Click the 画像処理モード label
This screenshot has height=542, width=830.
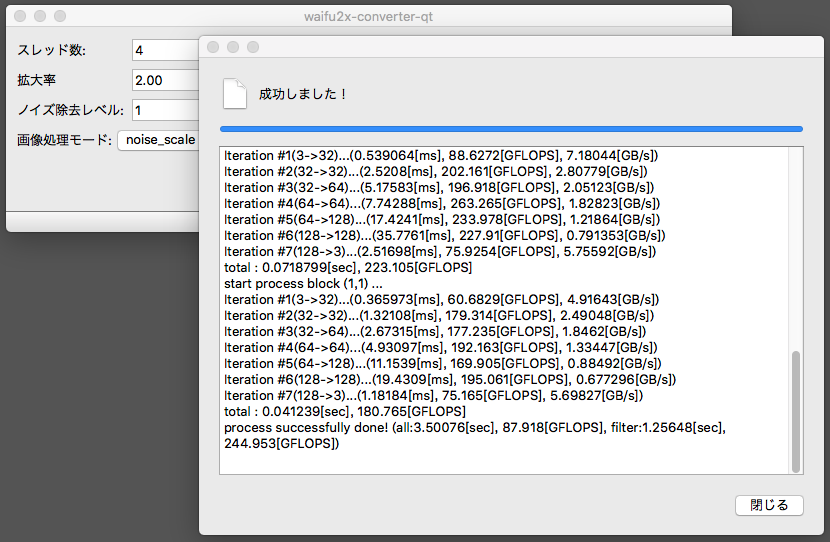coord(63,140)
